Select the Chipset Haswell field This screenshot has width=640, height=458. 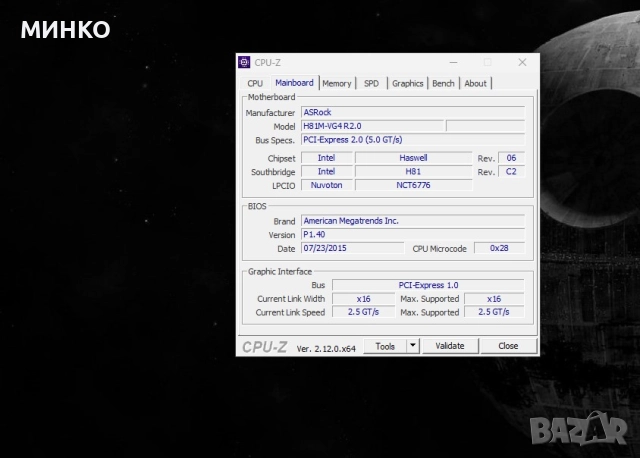413,158
